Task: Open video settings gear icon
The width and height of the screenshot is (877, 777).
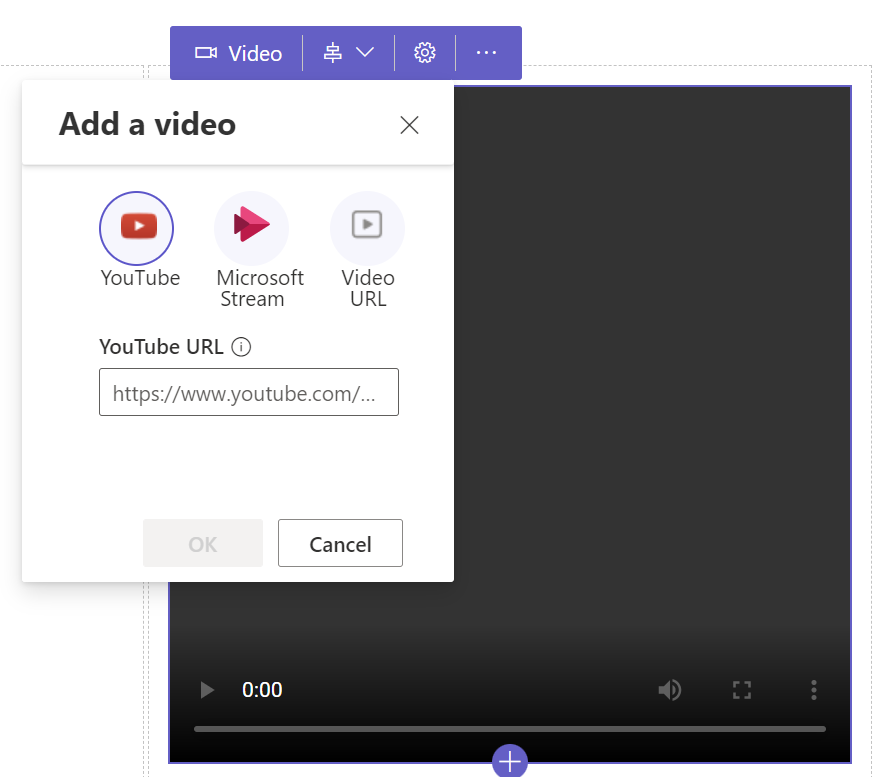Action: tap(425, 53)
